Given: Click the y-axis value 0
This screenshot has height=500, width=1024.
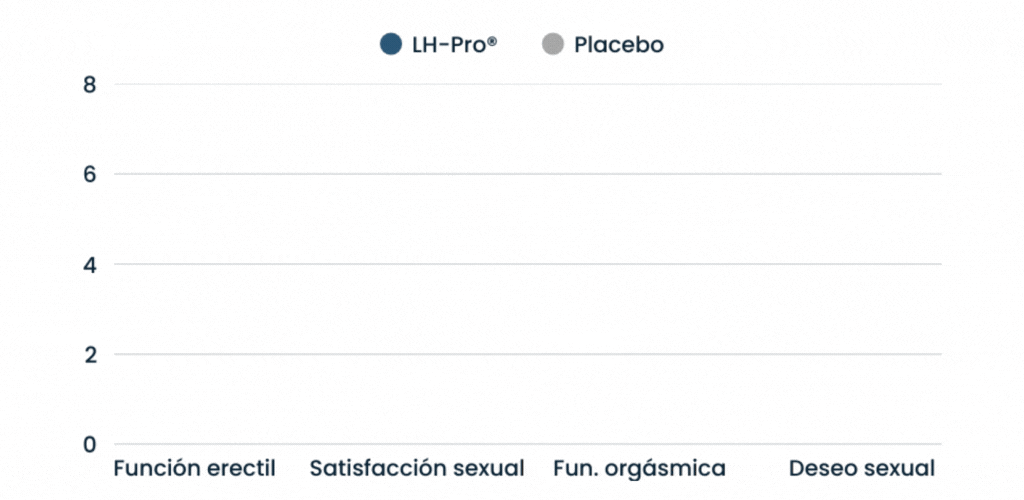Looking at the screenshot, I should [x=90, y=444].
